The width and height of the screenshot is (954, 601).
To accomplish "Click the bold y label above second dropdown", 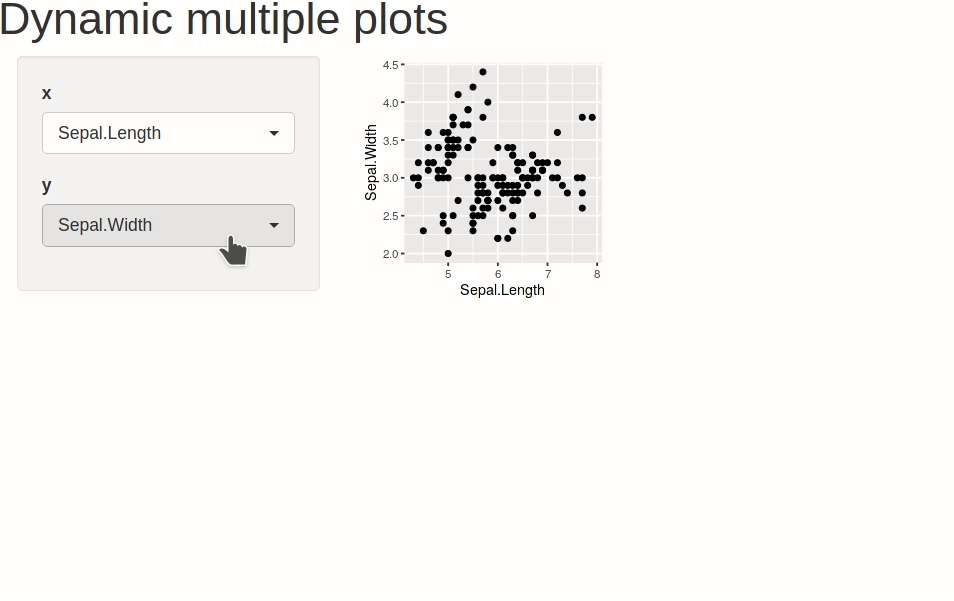I will click(x=47, y=185).
